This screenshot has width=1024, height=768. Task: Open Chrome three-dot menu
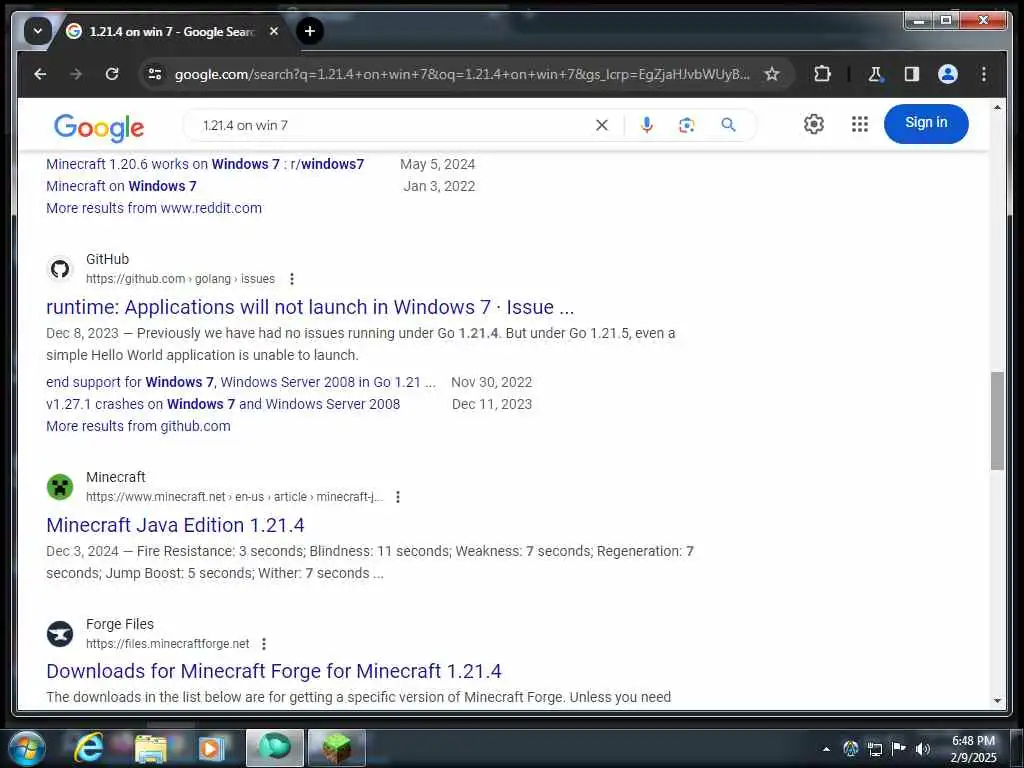[x=984, y=74]
